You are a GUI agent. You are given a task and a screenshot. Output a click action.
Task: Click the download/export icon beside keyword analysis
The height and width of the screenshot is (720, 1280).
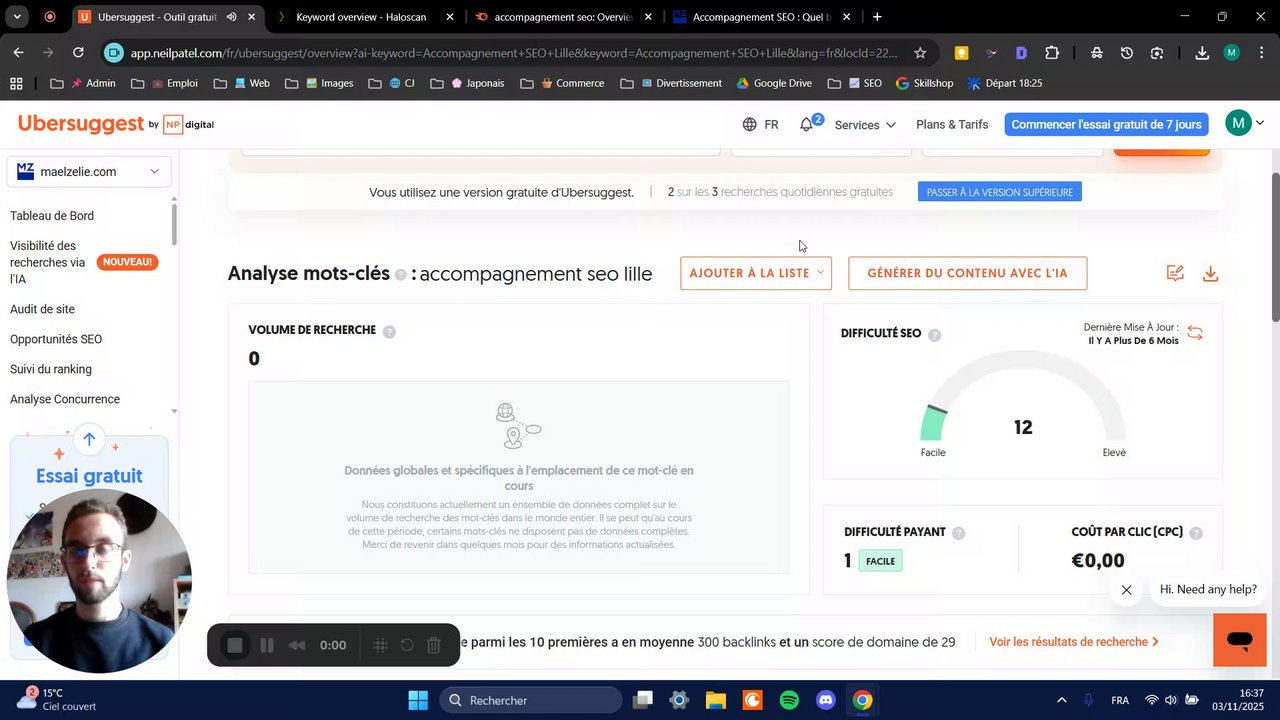click(1210, 274)
